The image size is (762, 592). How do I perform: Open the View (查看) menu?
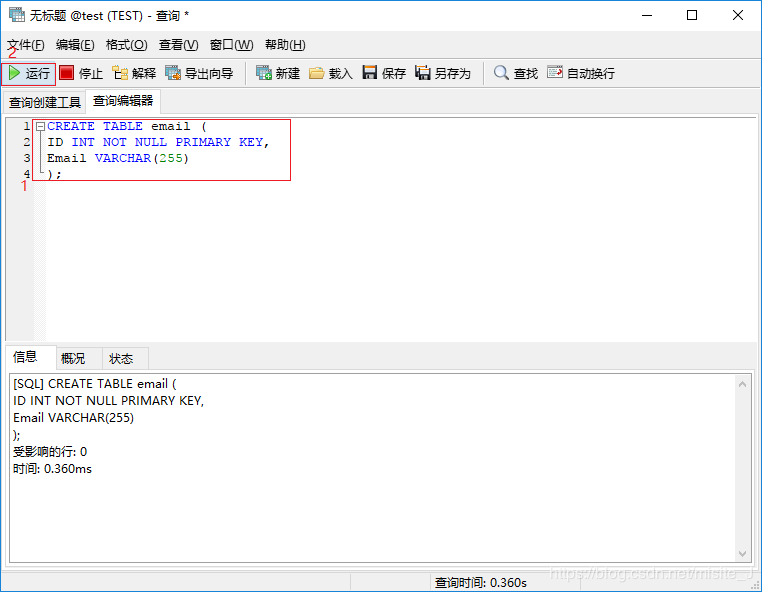[x=178, y=45]
